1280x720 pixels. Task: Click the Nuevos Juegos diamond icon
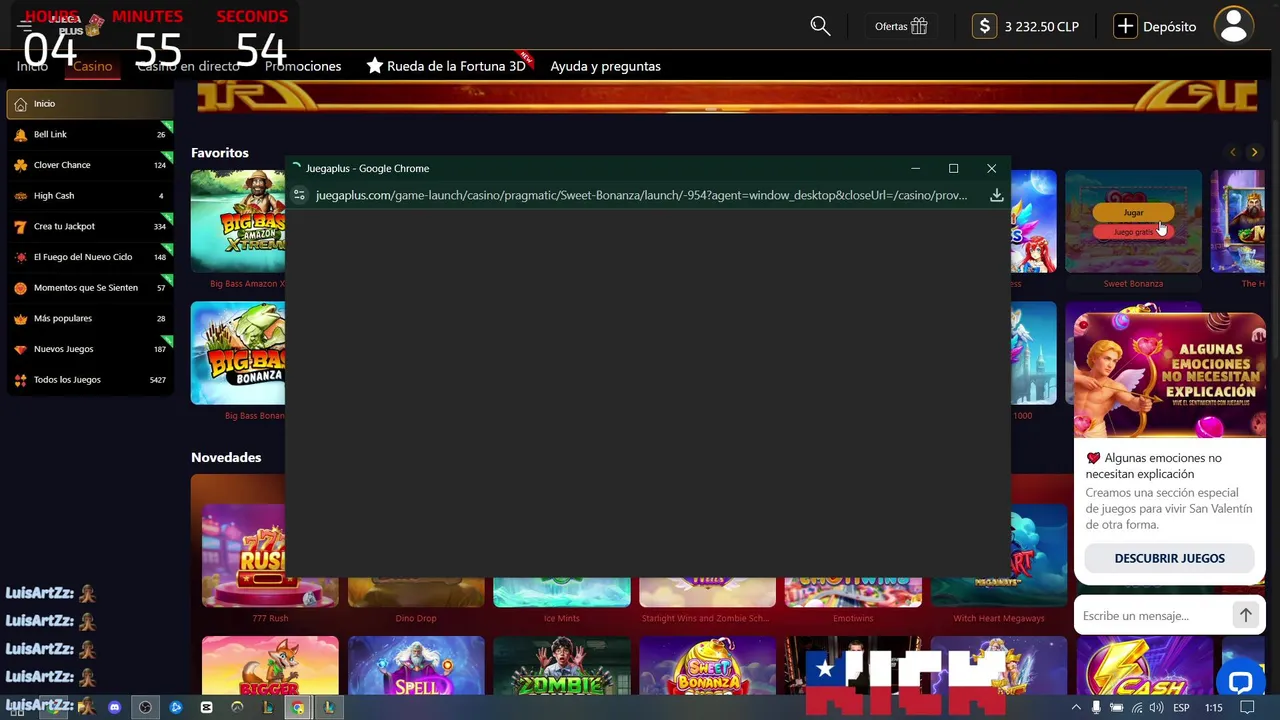coord(20,349)
